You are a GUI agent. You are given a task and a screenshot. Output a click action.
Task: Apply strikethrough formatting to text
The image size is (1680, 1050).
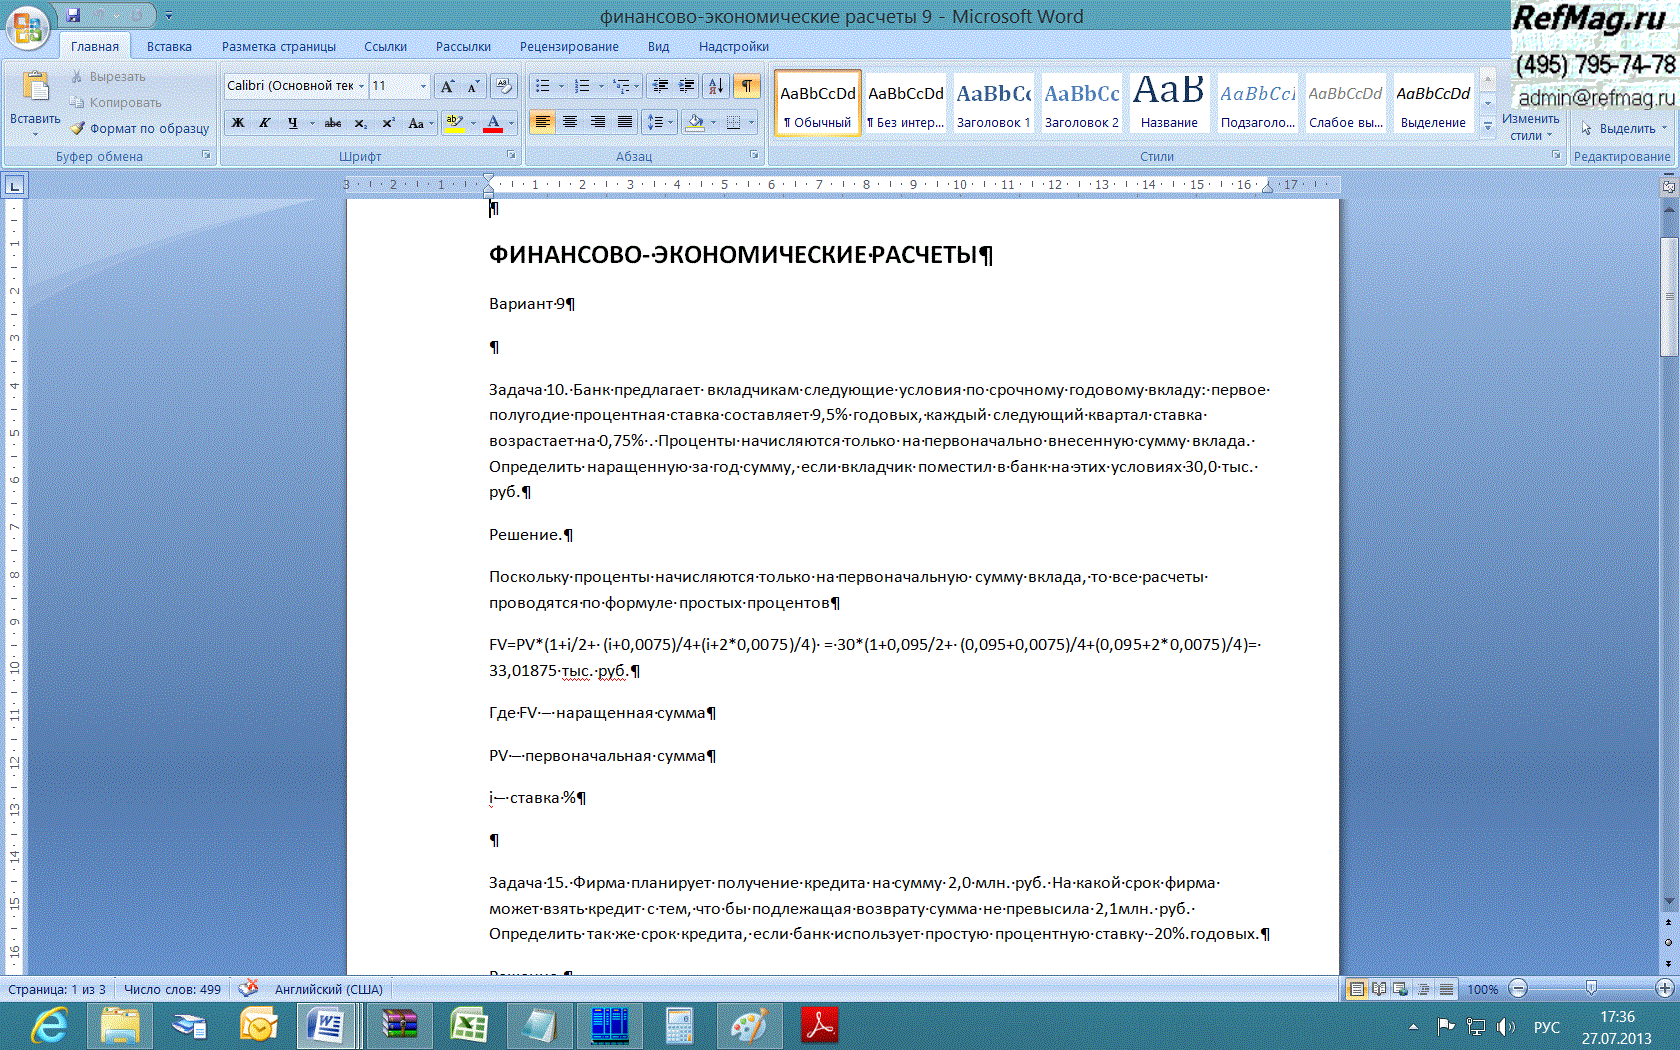point(333,123)
